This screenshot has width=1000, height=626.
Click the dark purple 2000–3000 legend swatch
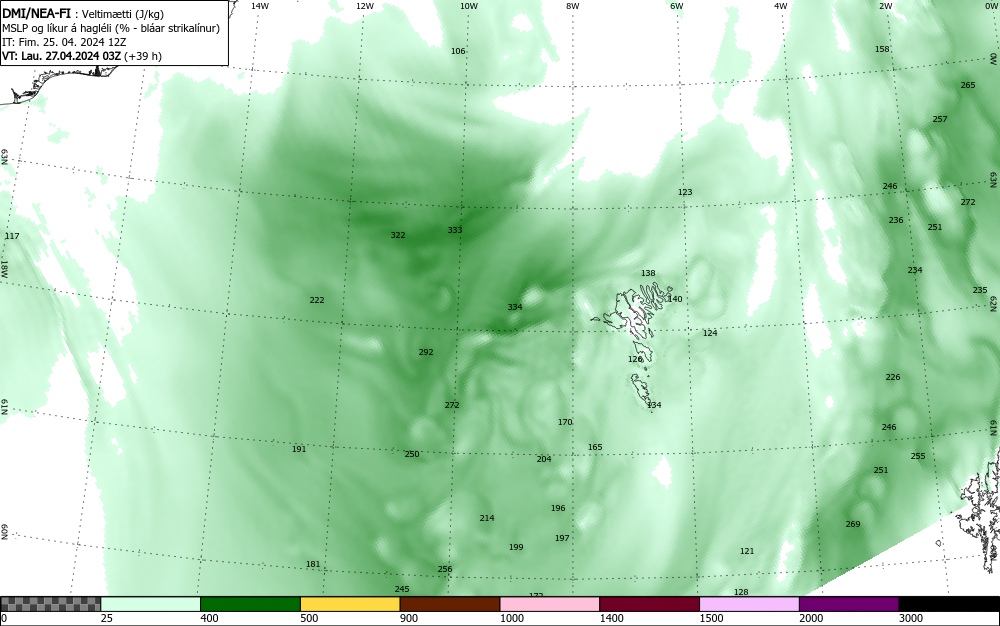click(x=849, y=604)
